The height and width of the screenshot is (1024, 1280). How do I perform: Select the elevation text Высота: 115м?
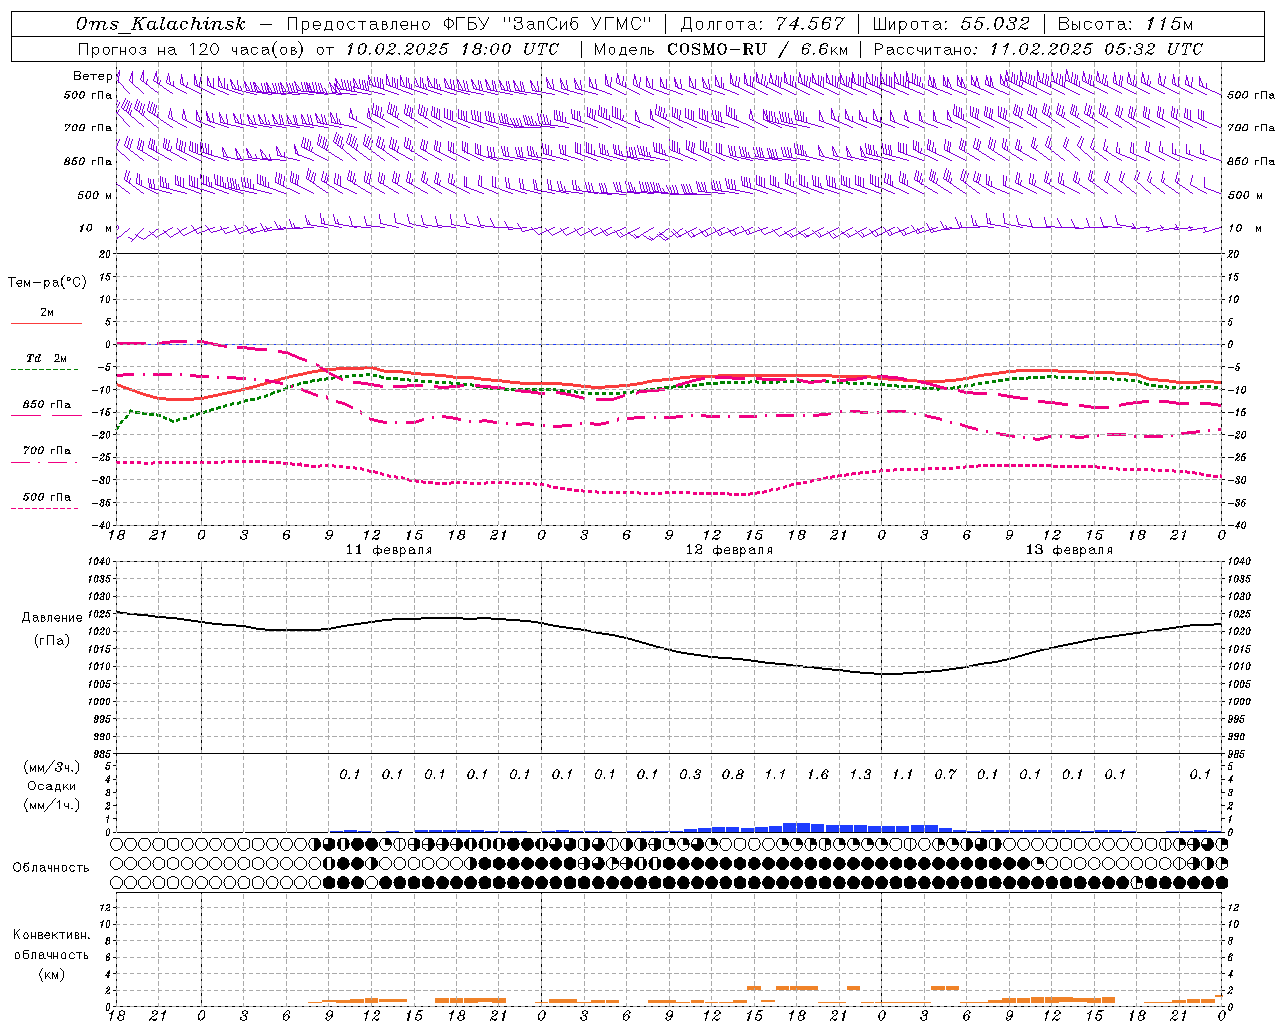tap(1125, 24)
